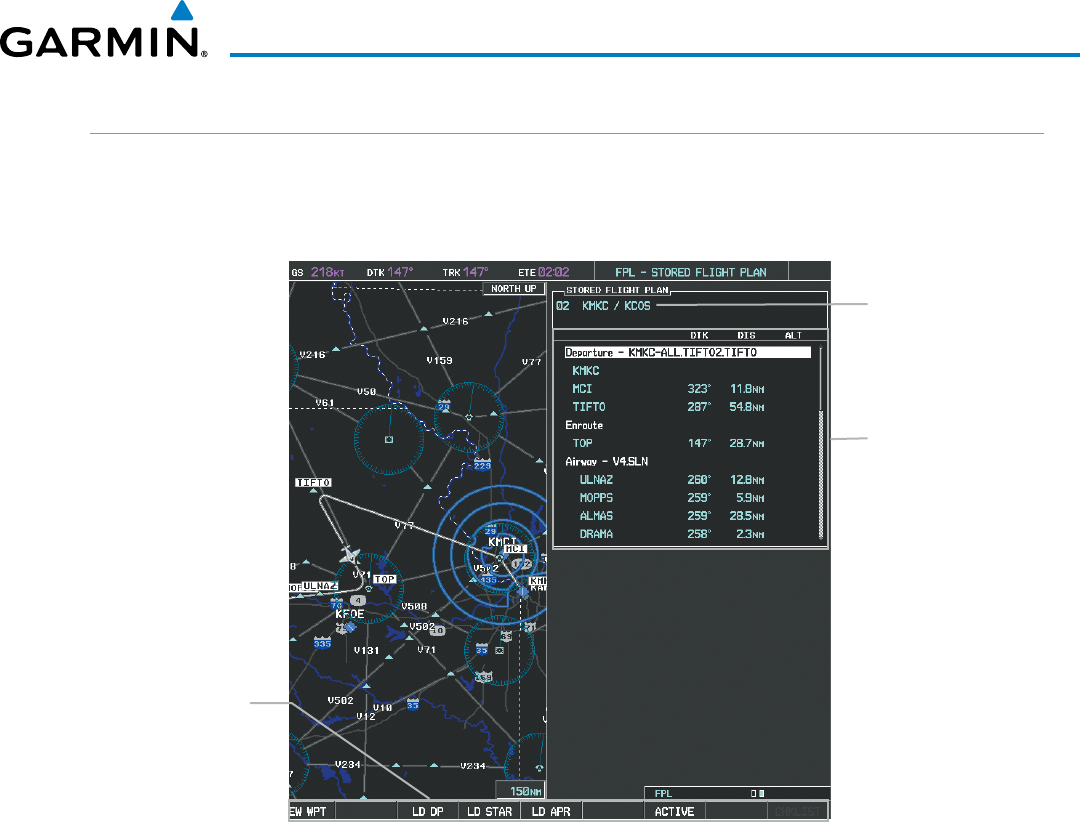Click the 54.8NM distance for TIFTO

point(747,407)
